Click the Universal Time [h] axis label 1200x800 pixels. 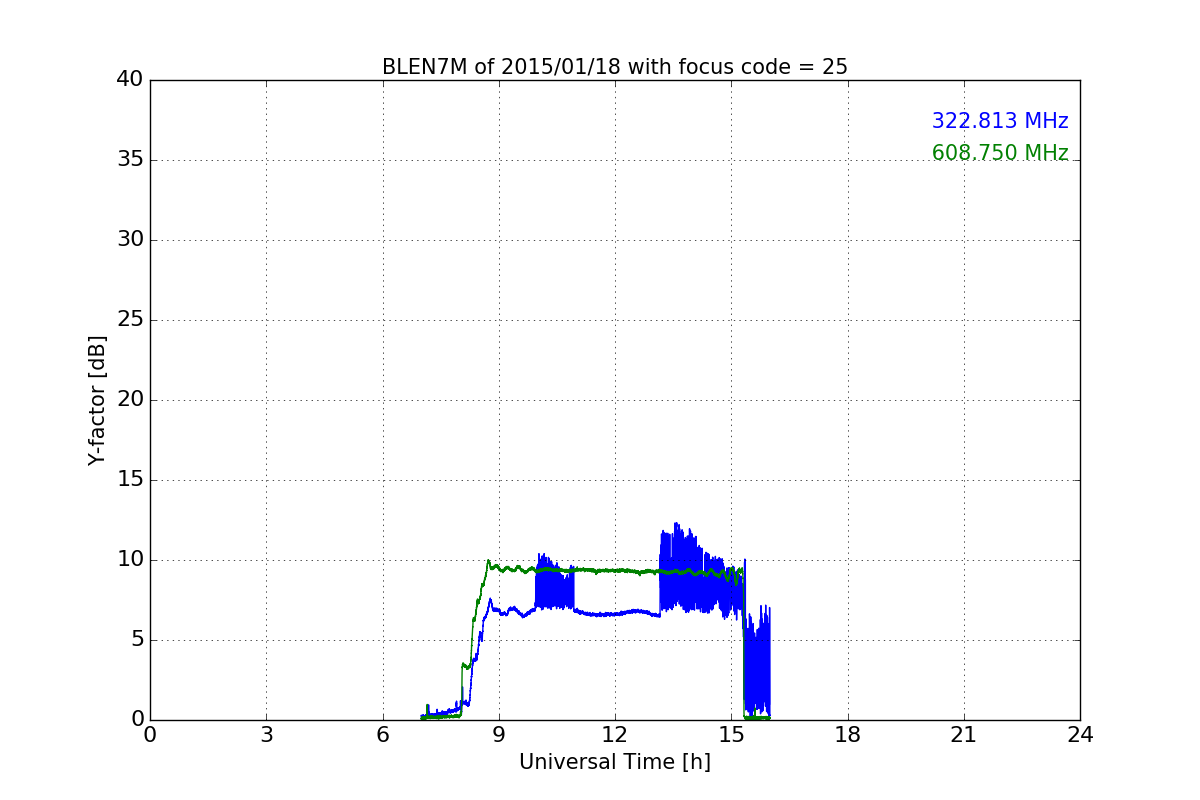(614, 762)
